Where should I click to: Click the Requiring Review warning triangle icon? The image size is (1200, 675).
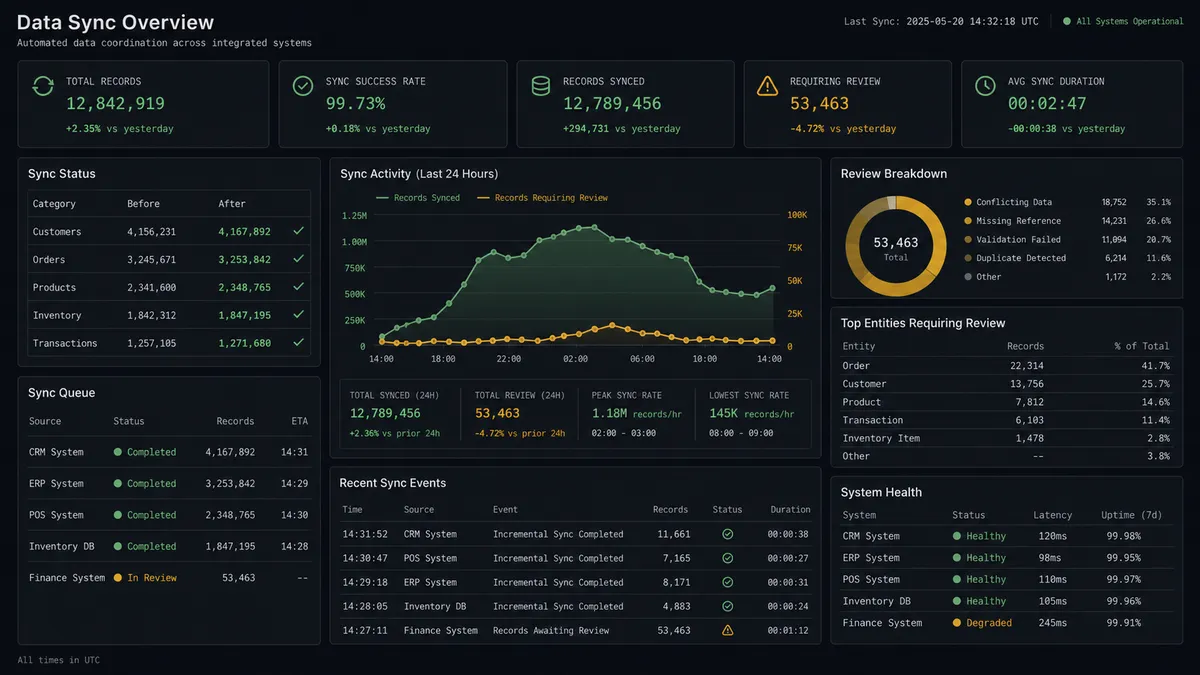point(767,86)
